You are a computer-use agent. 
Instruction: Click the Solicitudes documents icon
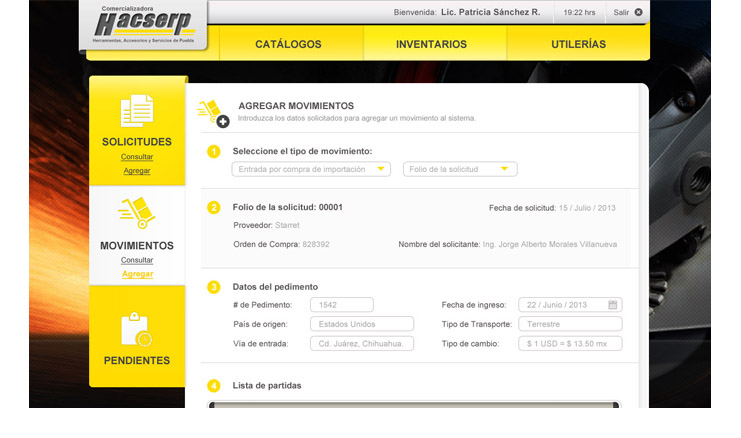coord(137,110)
